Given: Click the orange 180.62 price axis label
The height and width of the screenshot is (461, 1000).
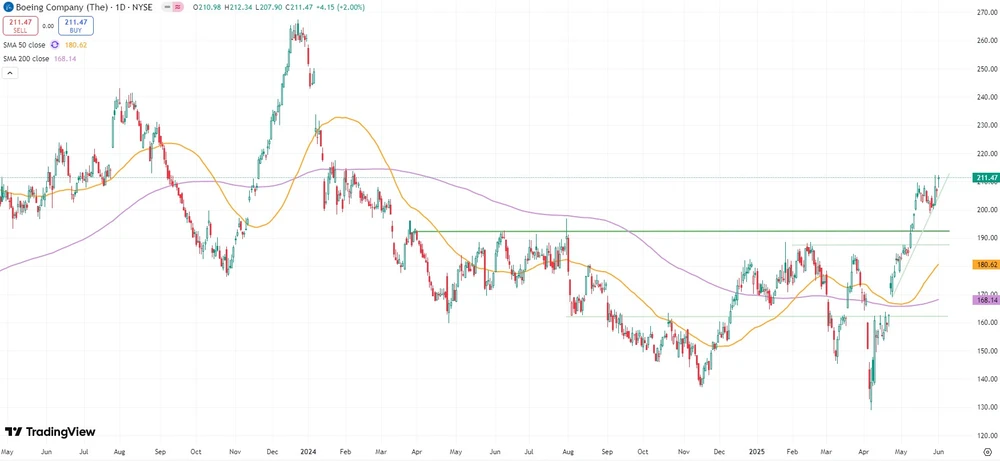Looking at the screenshot, I should [x=985, y=264].
